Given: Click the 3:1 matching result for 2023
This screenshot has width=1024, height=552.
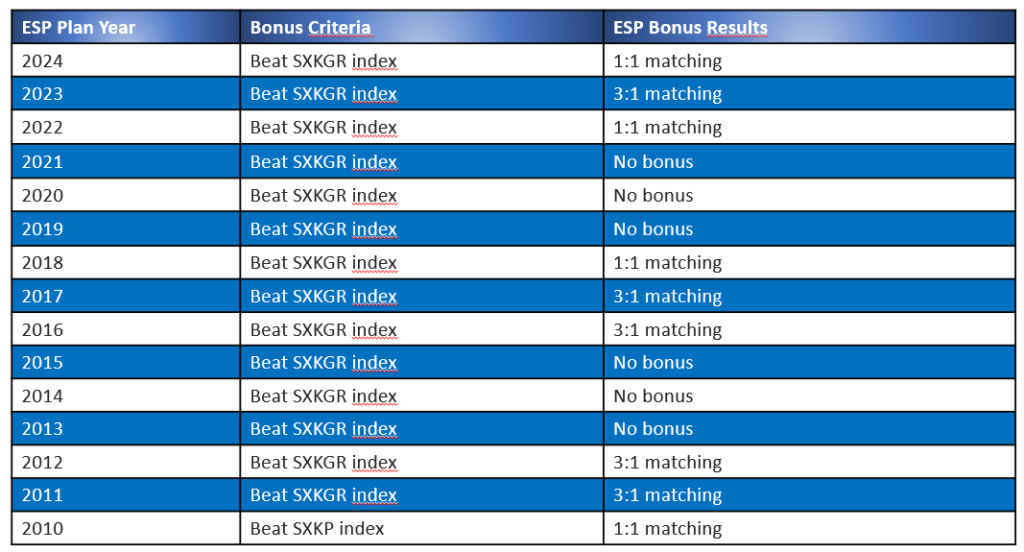Looking at the screenshot, I should click(x=668, y=94).
